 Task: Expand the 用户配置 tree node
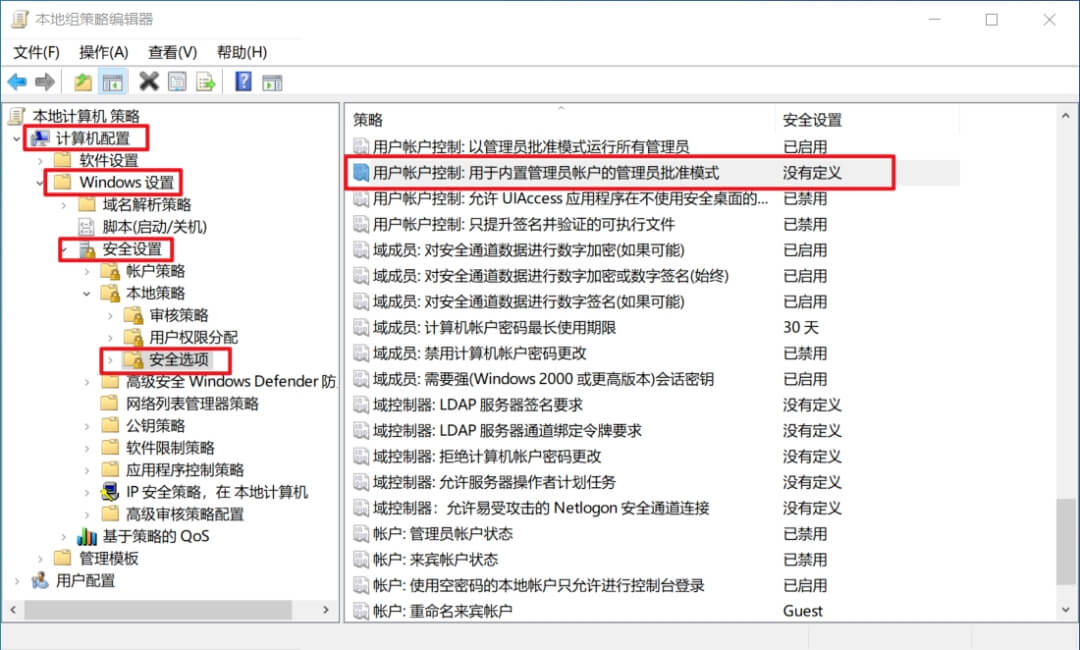point(17,581)
